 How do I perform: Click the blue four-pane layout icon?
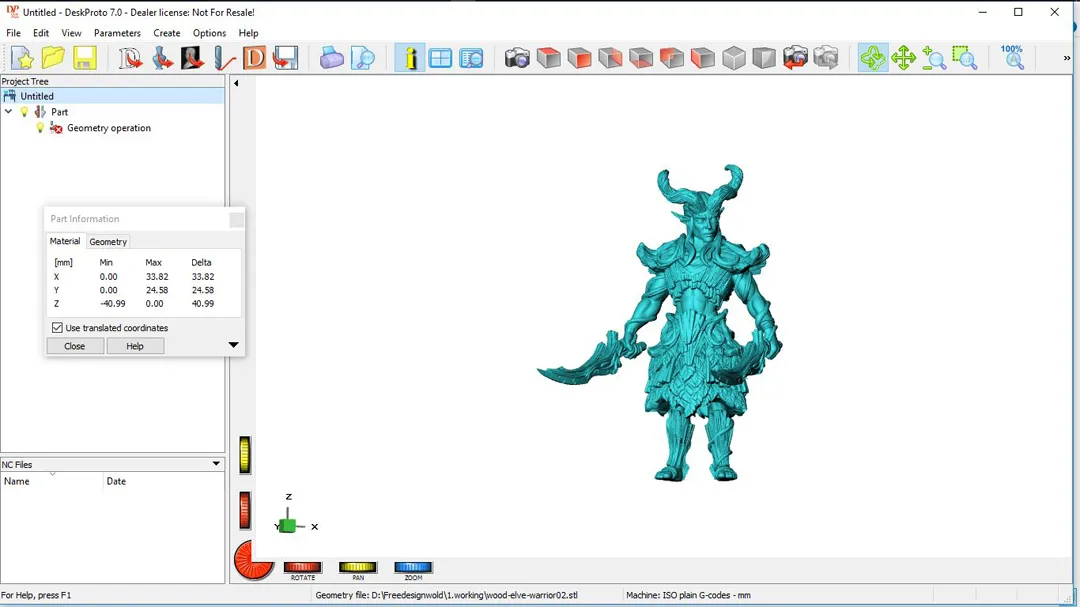440,58
